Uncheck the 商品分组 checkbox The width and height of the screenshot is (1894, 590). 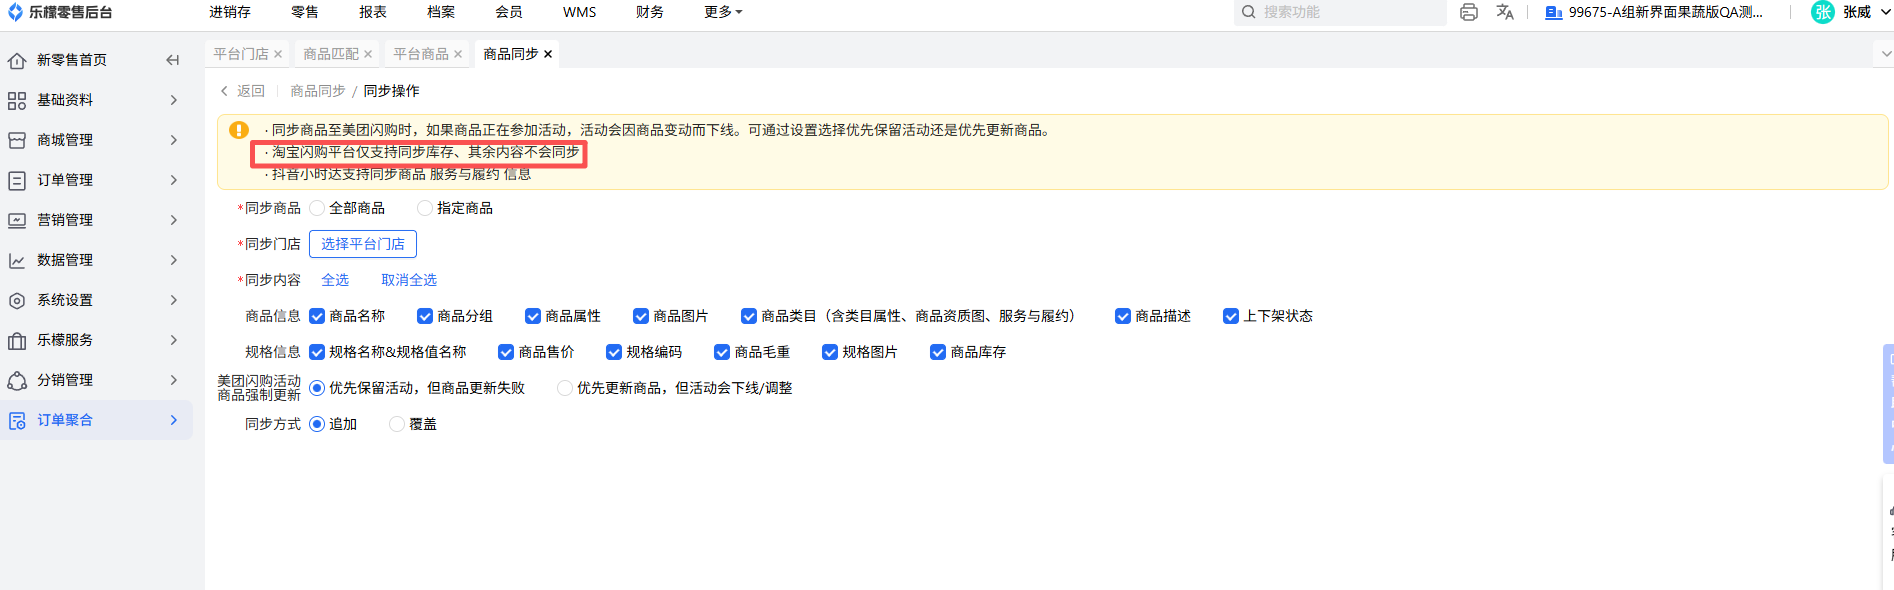[425, 316]
